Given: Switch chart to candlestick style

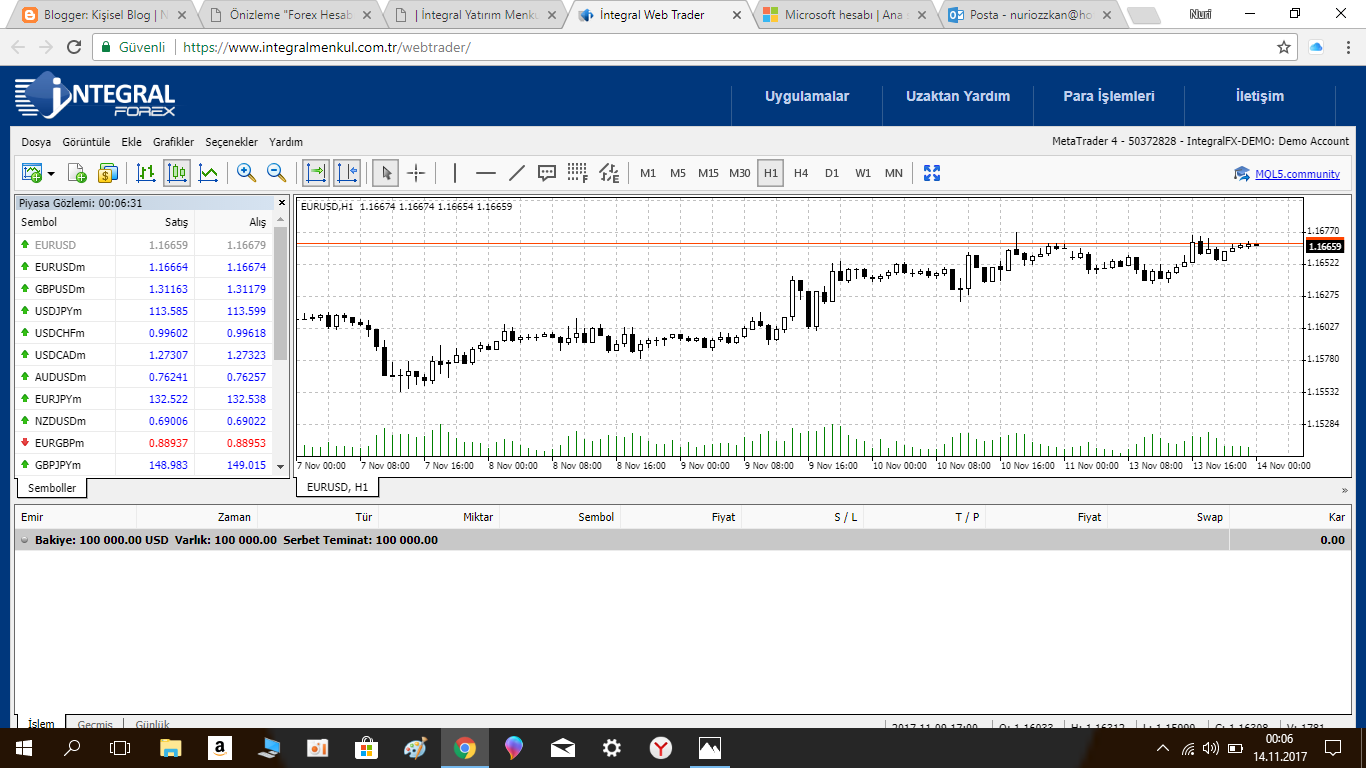Looking at the screenshot, I should tap(177, 173).
